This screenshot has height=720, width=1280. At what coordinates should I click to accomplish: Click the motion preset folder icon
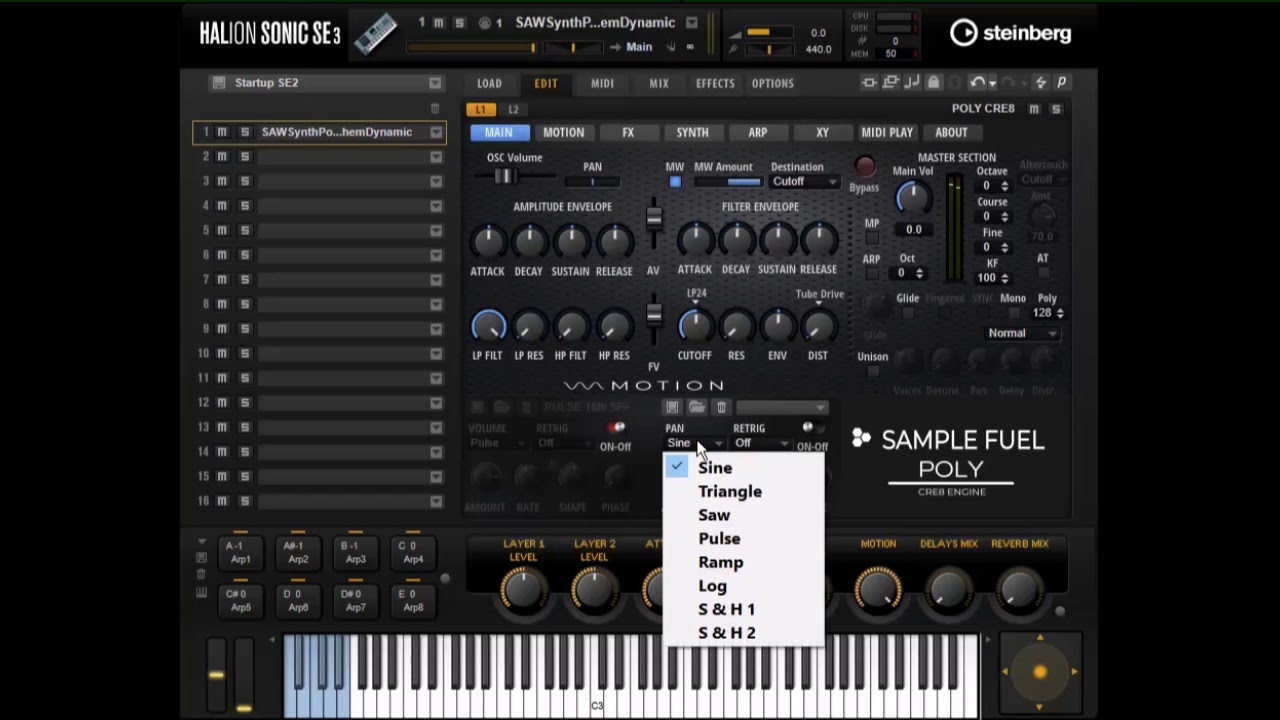(697, 407)
